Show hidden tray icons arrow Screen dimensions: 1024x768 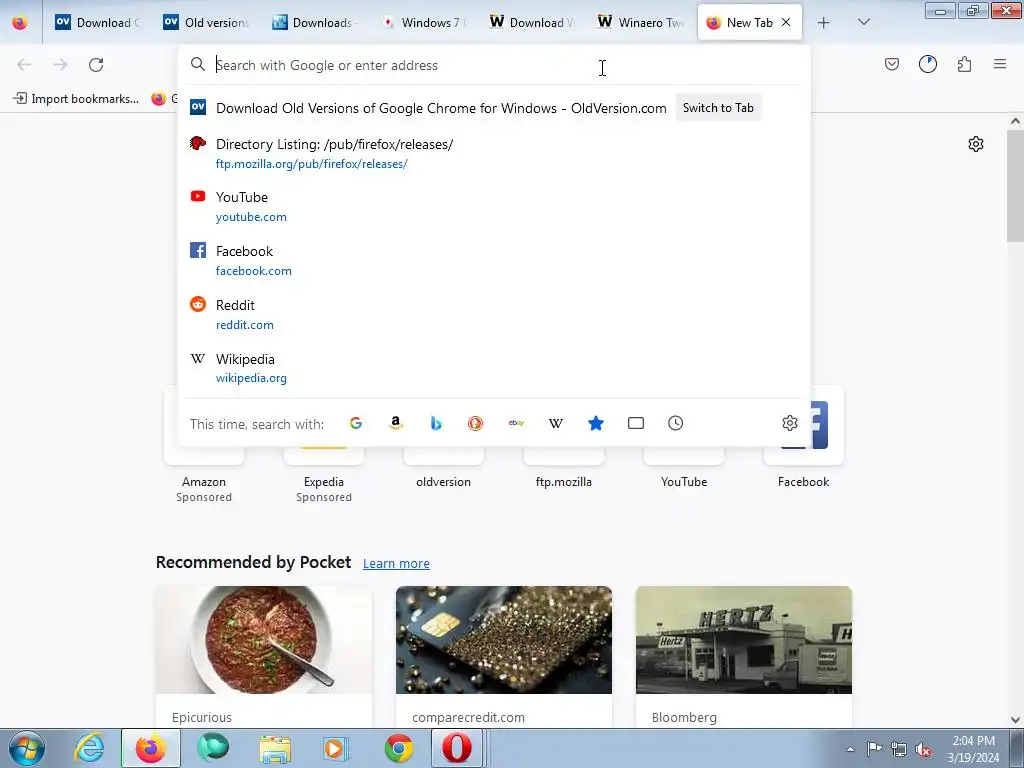850,749
